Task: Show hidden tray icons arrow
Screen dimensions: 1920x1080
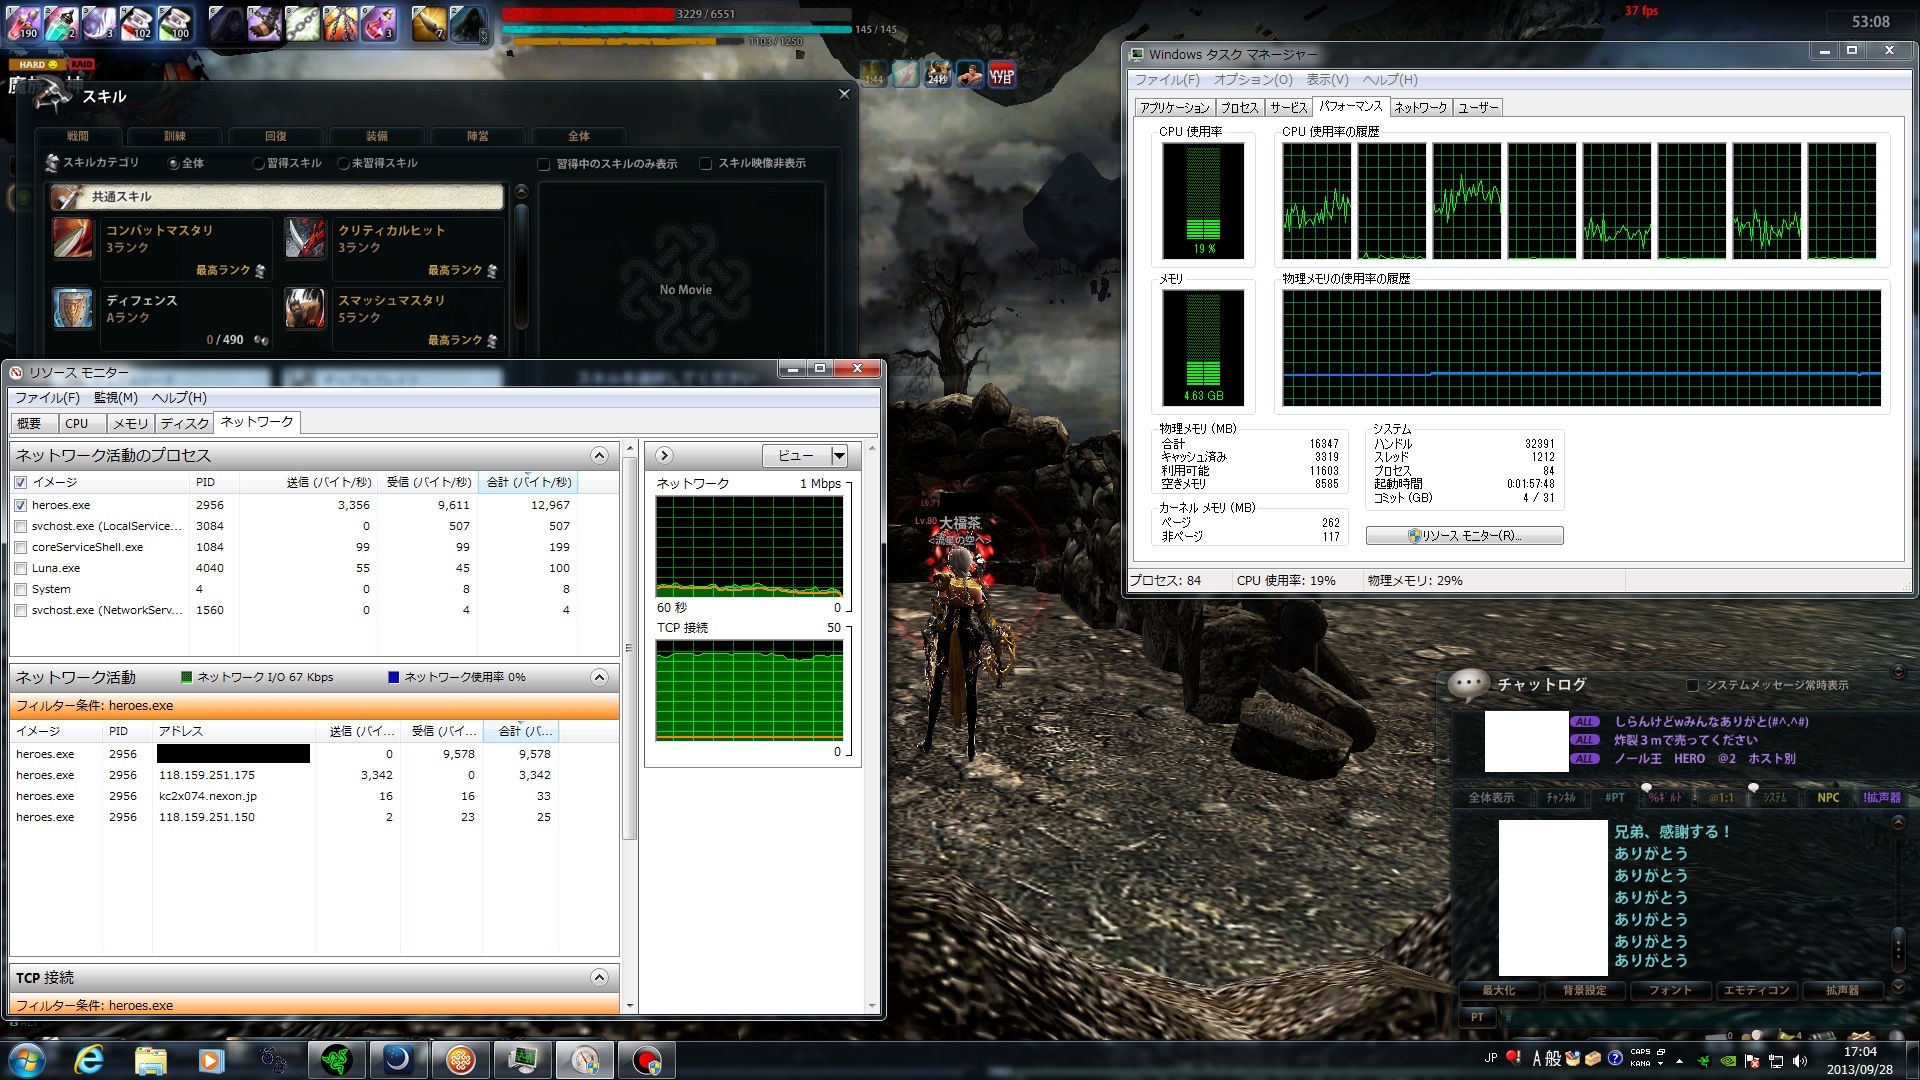Action: click(x=1679, y=1061)
